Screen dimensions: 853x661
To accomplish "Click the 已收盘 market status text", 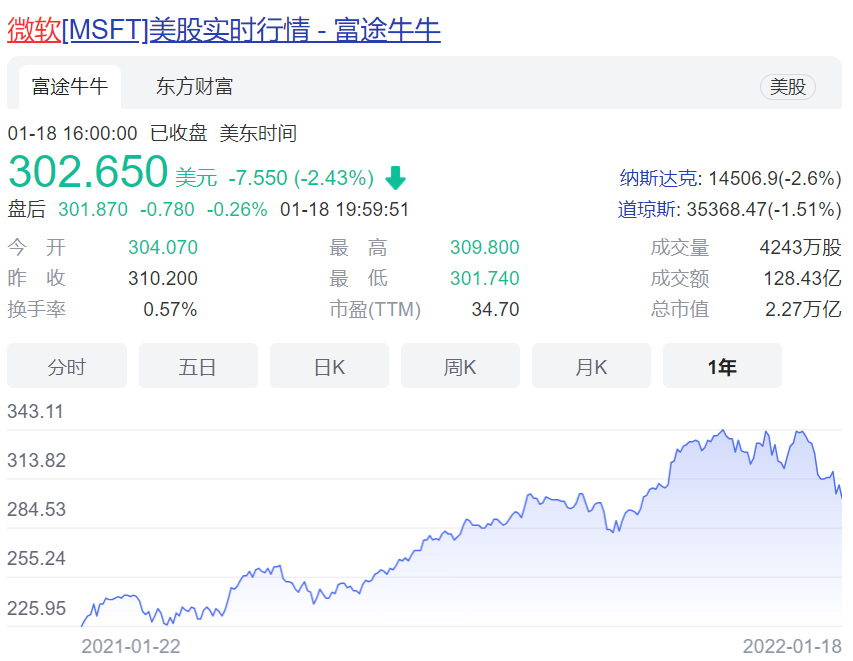I will tap(178, 133).
